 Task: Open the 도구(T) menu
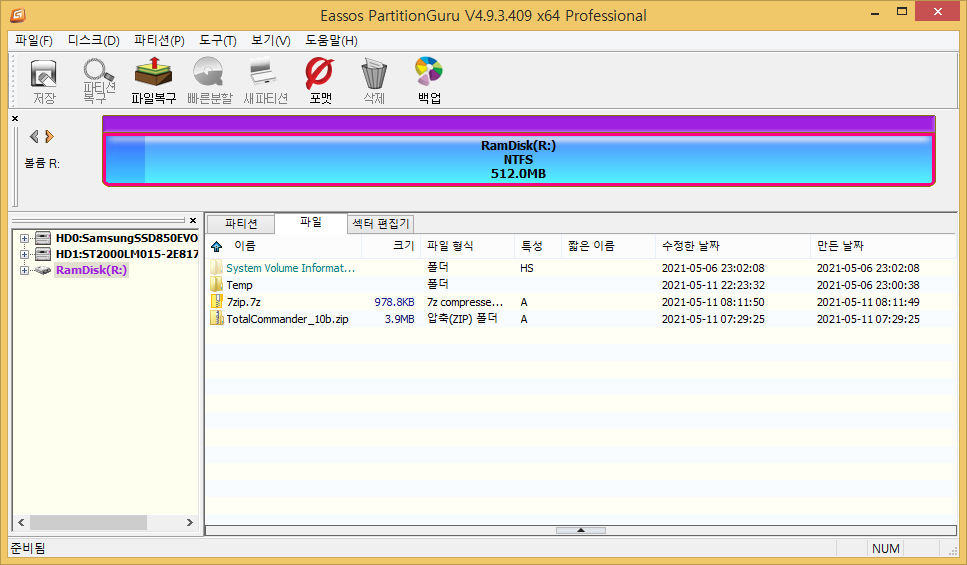218,41
